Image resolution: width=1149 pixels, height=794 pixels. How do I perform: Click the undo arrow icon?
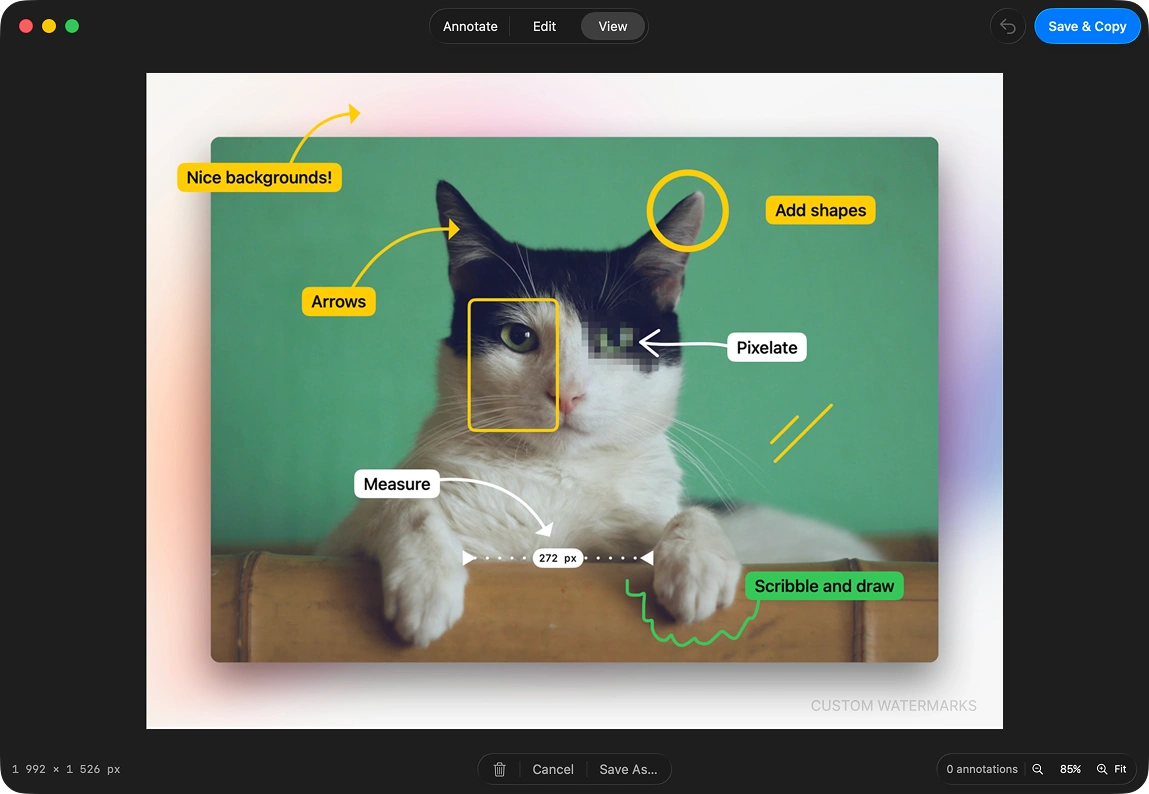(x=1008, y=26)
